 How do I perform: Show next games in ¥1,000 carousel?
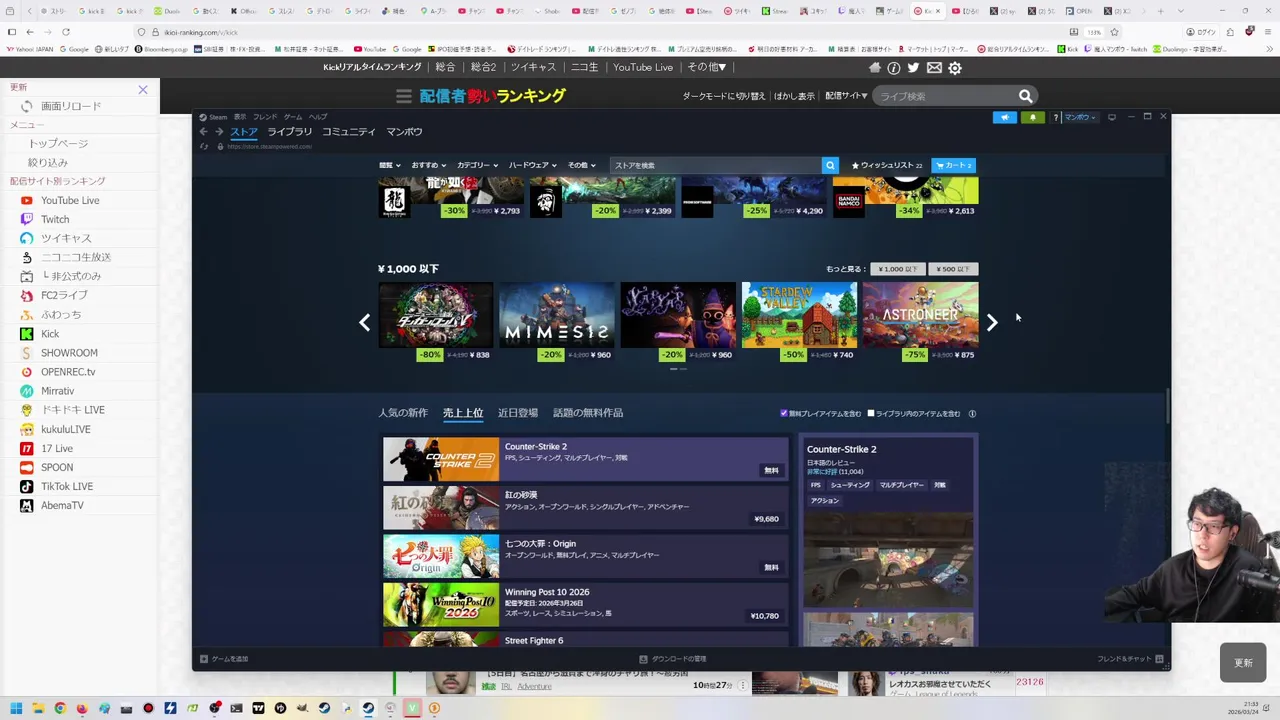coord(991,322)
